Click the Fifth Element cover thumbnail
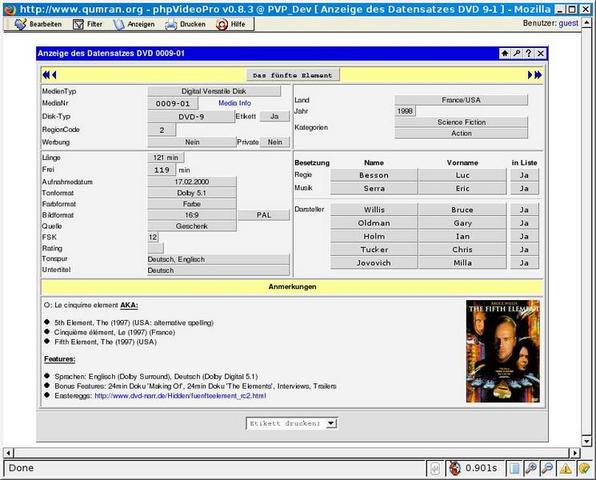This screenshot has height=480, width=596. (x=502, y=351)
